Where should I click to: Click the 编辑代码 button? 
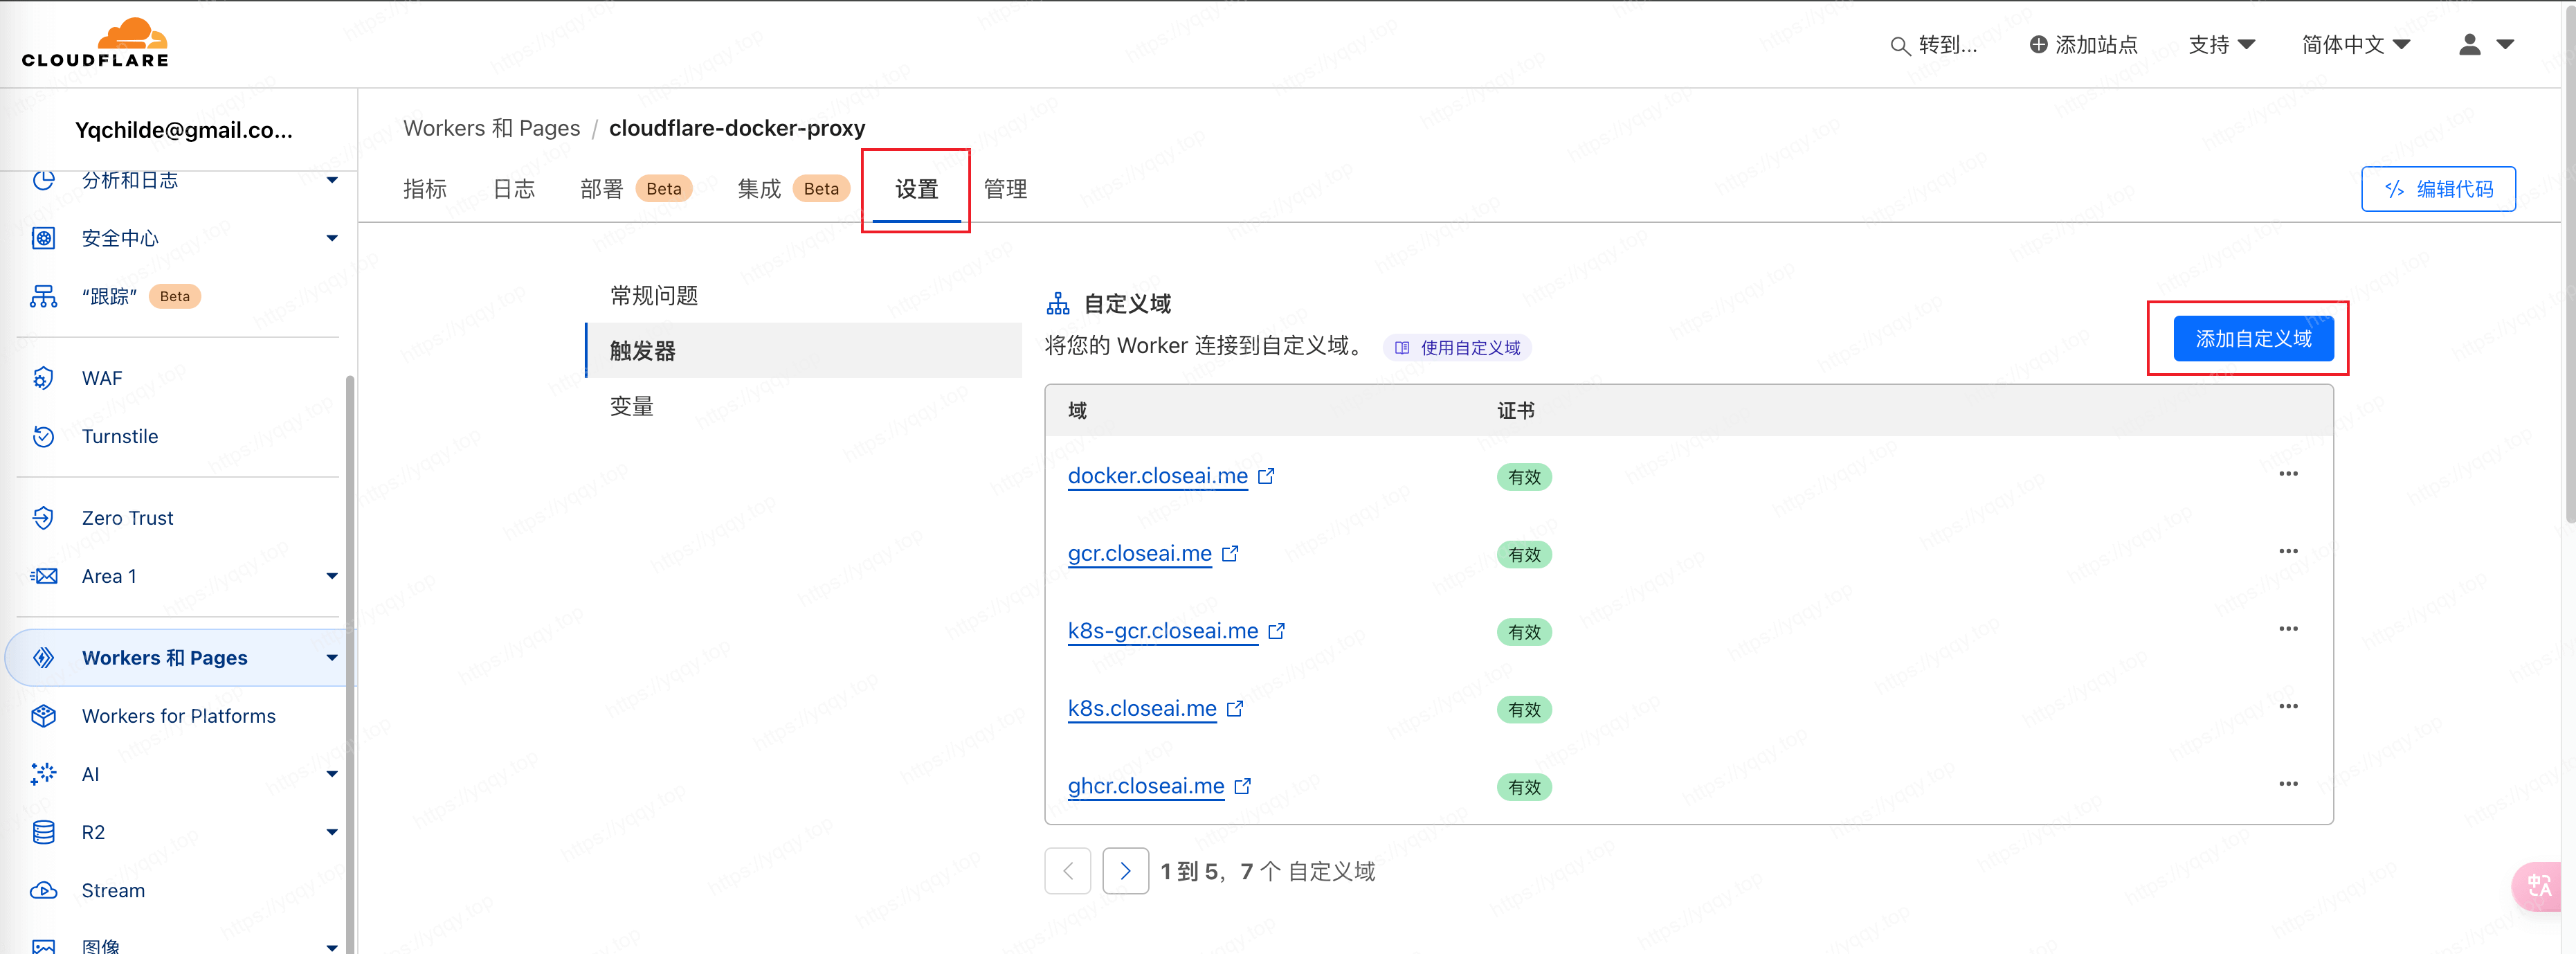coord(2438,189)
